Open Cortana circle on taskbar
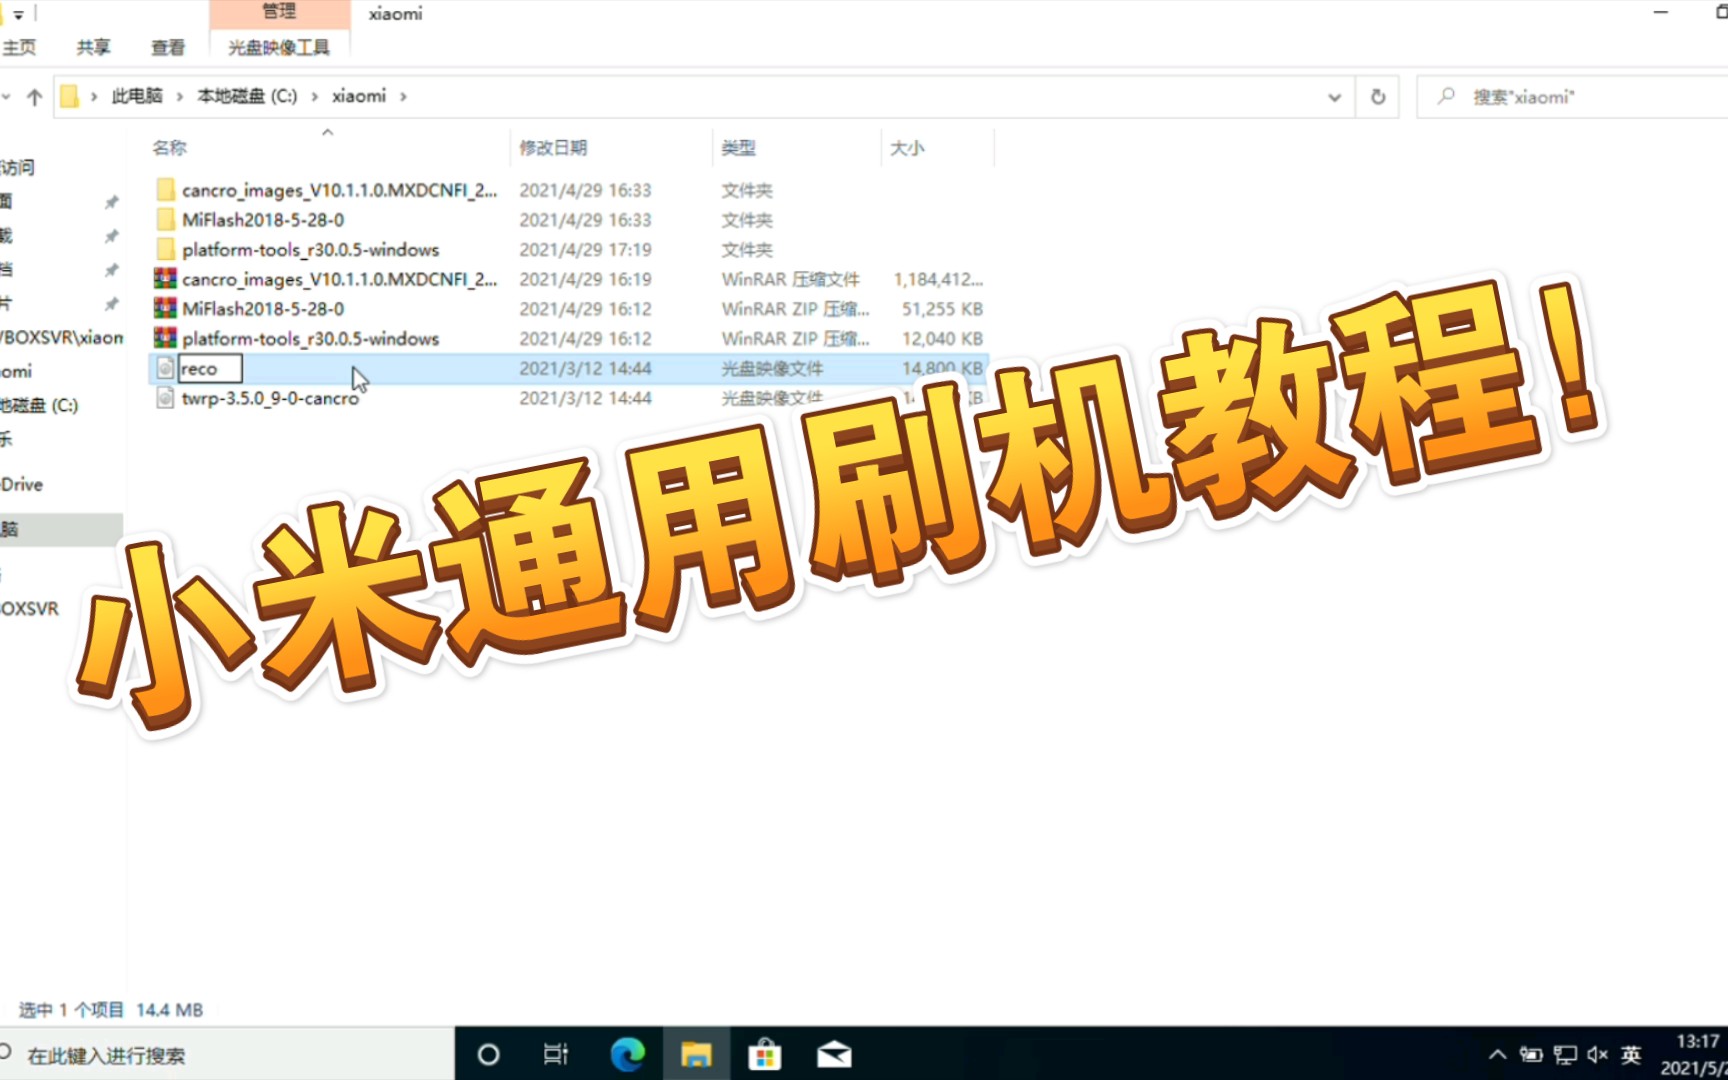1728x1080 pixels. (x=488, y=1054)
